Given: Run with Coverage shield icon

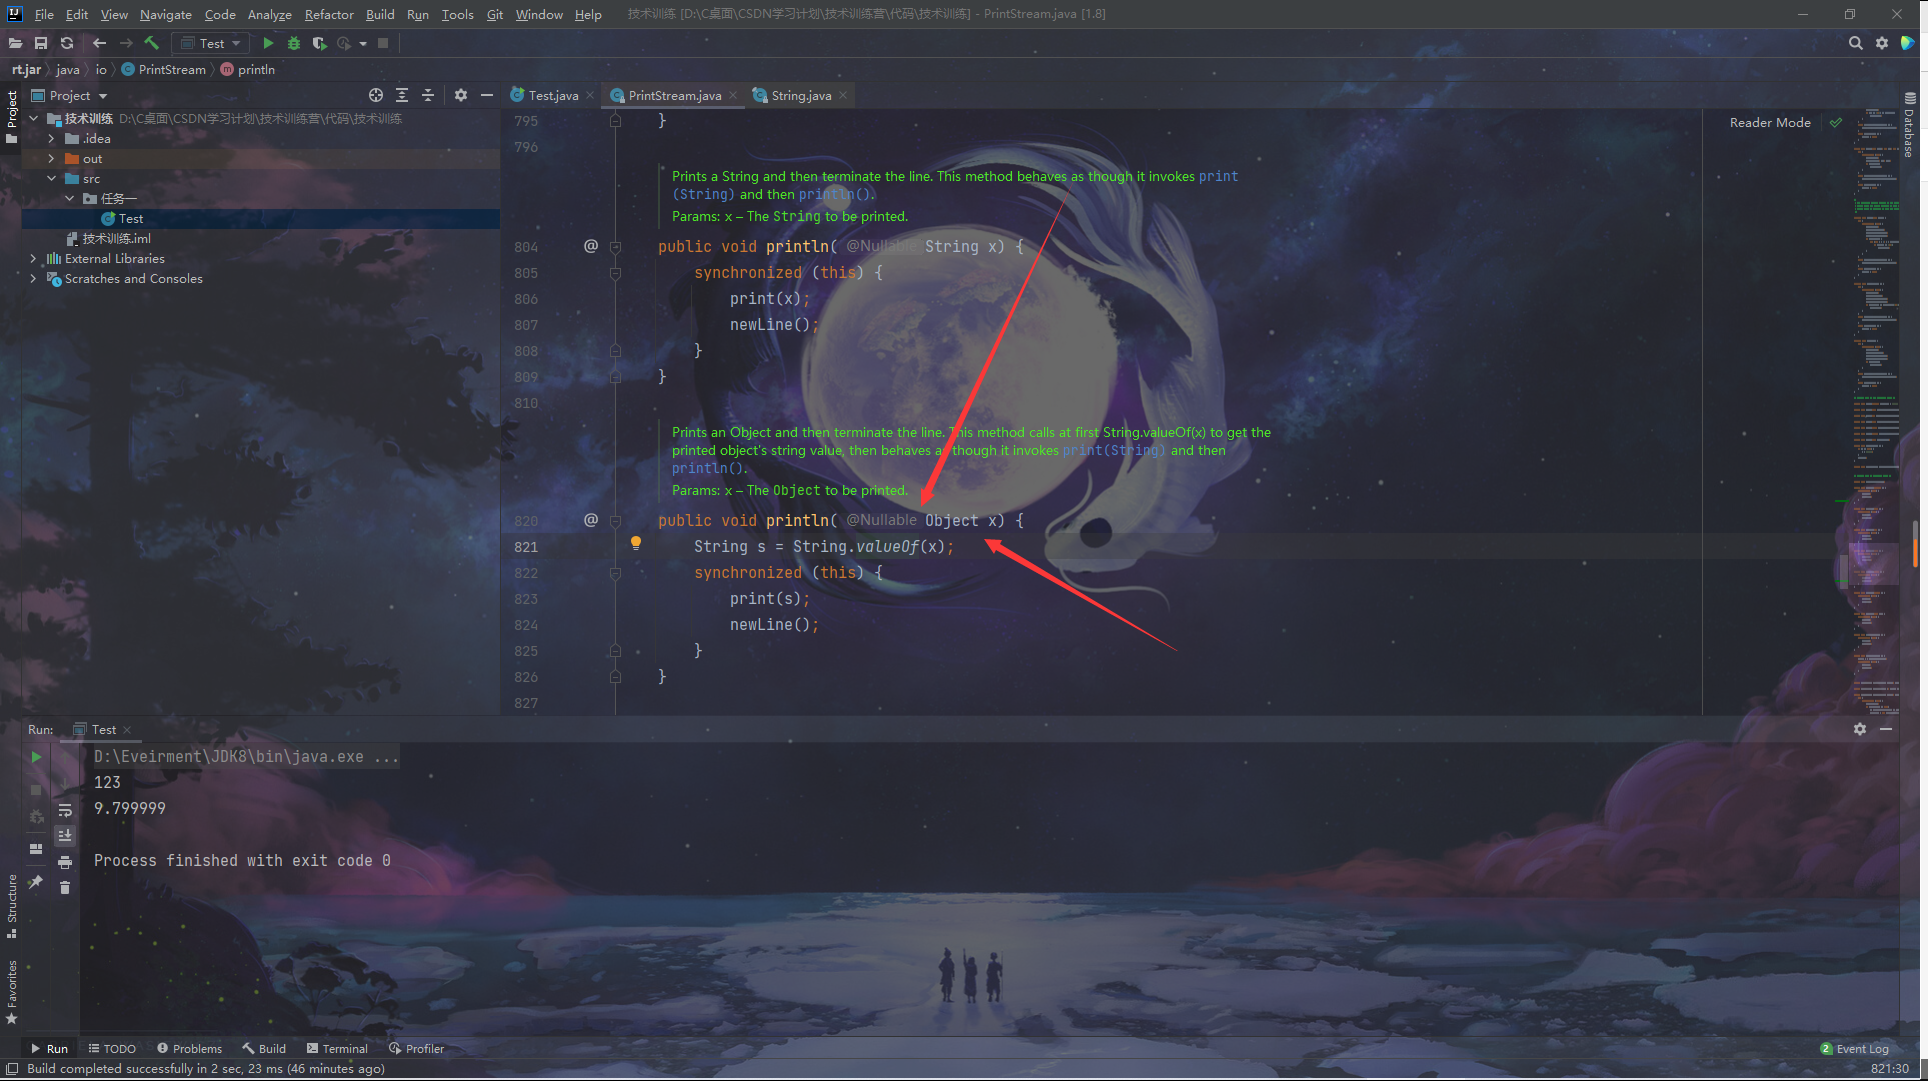Looking at the screenshot, I should 319,43.
